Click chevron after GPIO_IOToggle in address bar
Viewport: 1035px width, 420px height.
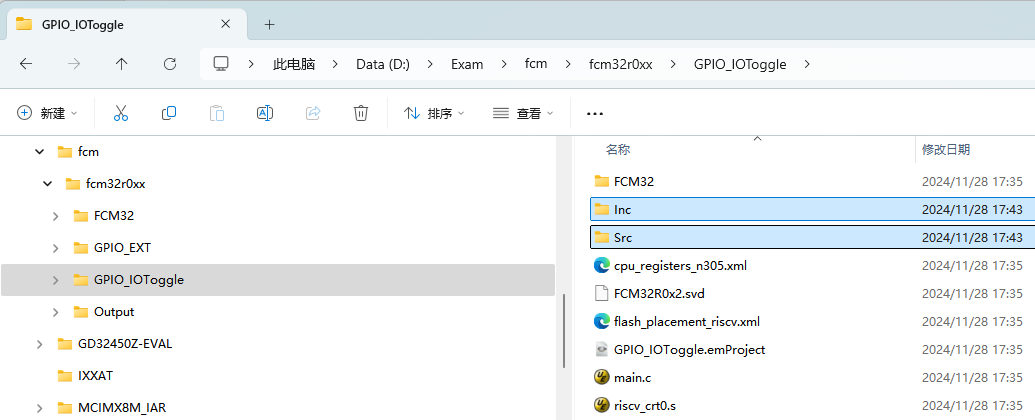(x=807, y=64)
